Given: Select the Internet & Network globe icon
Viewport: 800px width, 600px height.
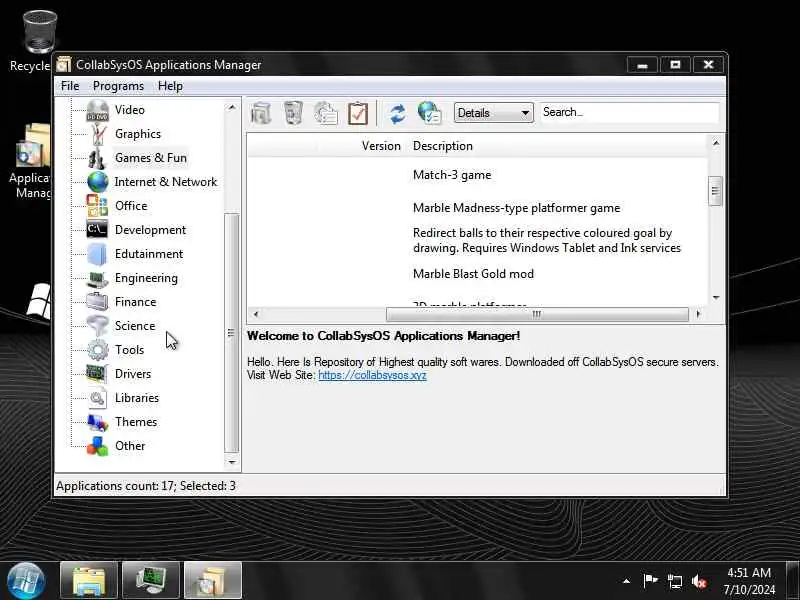Looking at the screenshot, I should [97, 182].
